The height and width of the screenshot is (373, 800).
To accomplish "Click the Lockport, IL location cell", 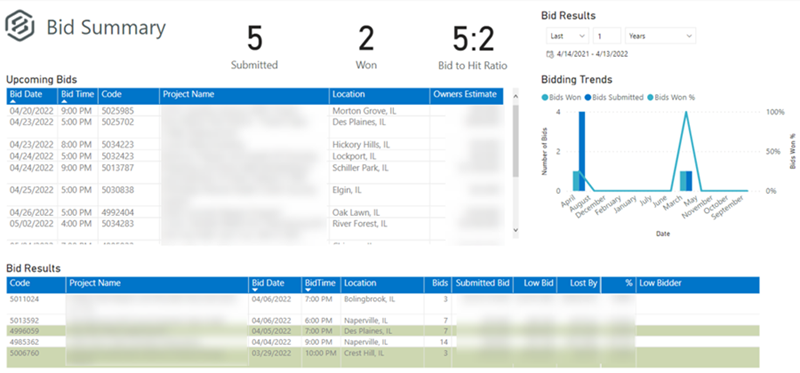I will (x=354, y=156).
